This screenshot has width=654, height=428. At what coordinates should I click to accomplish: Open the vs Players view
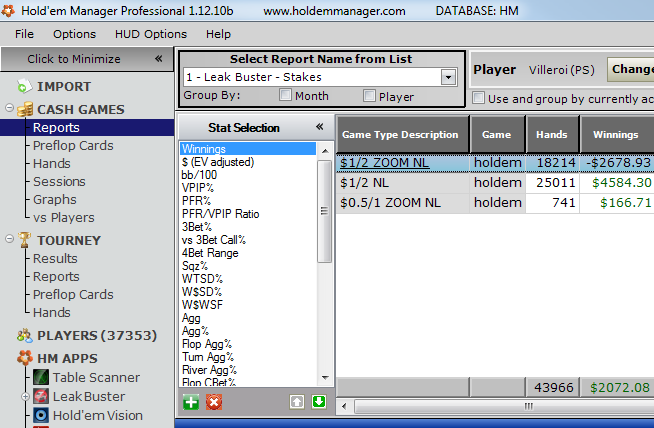pyautogui.click(x=64, y=217)
